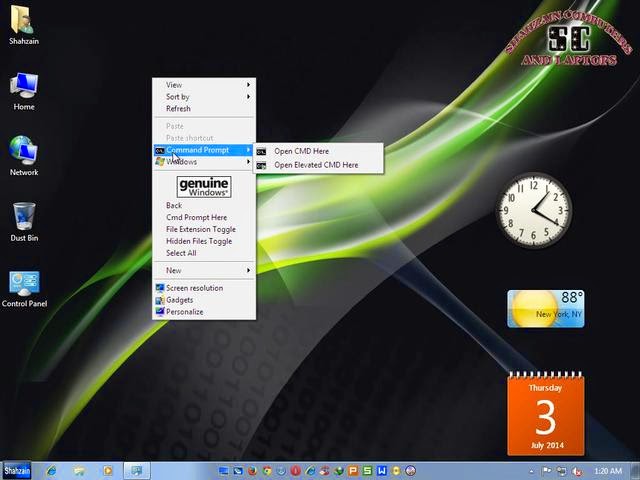Open Internet Explorer icon in quick launch

pos(310,471)
